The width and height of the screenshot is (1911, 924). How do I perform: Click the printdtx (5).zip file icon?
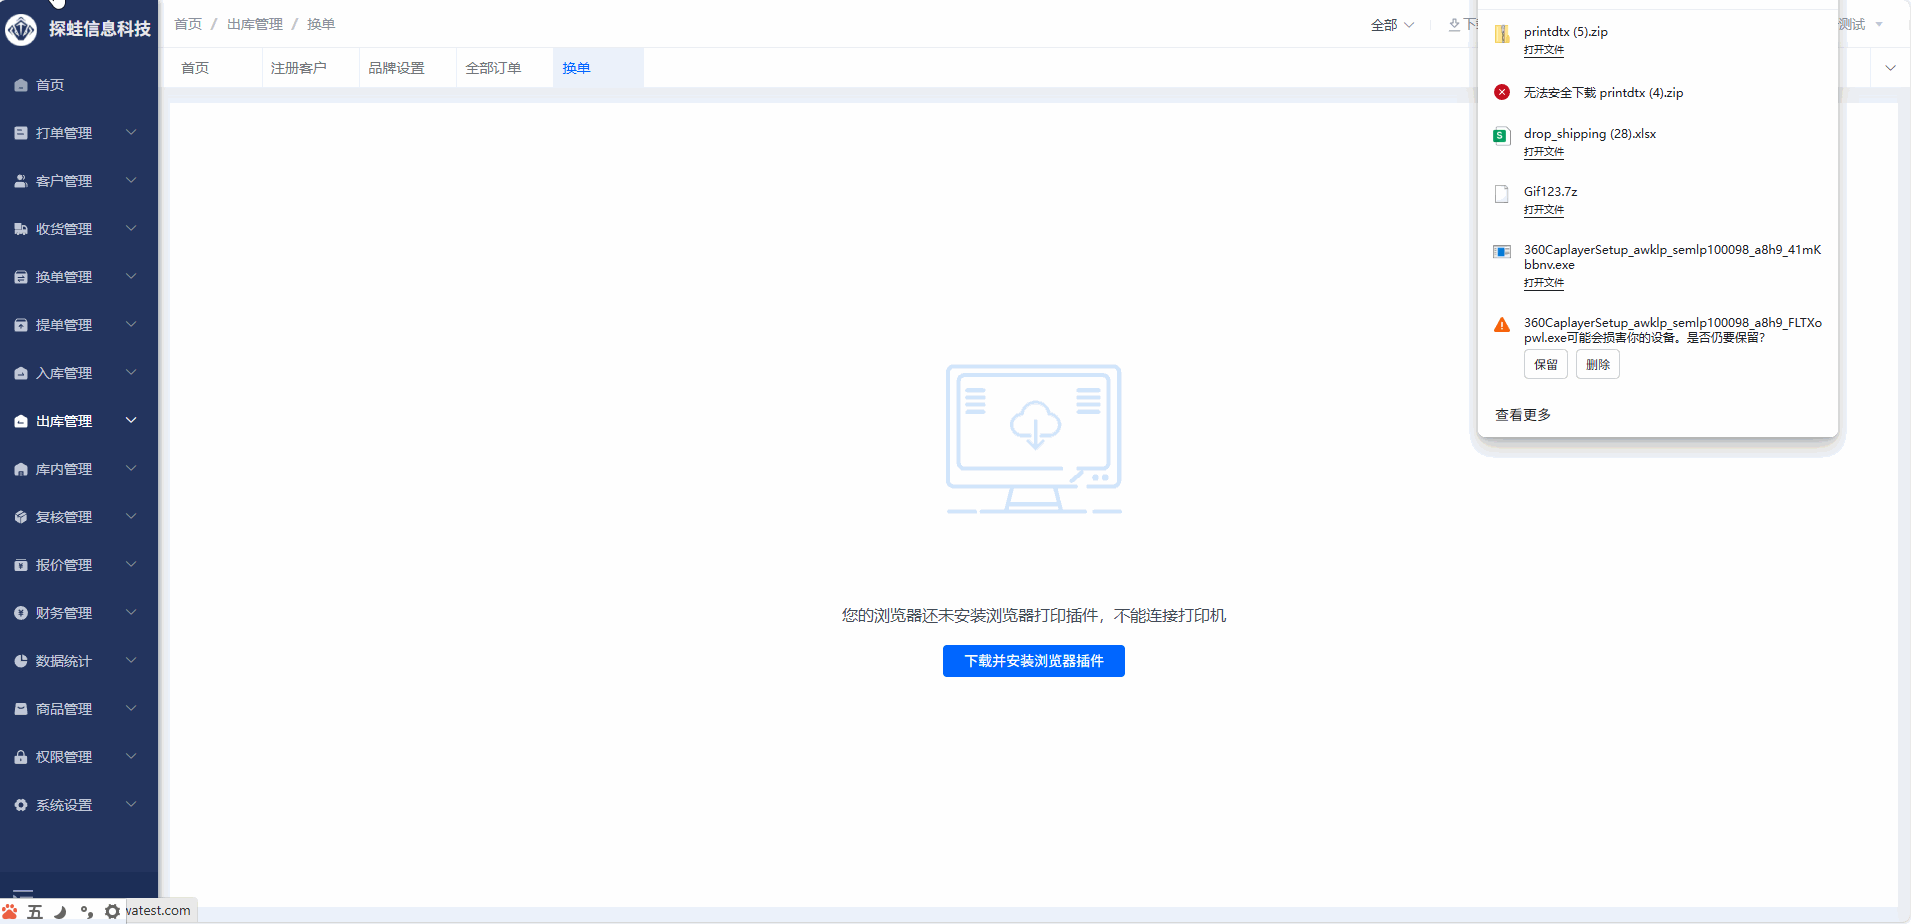[1501, 34]
